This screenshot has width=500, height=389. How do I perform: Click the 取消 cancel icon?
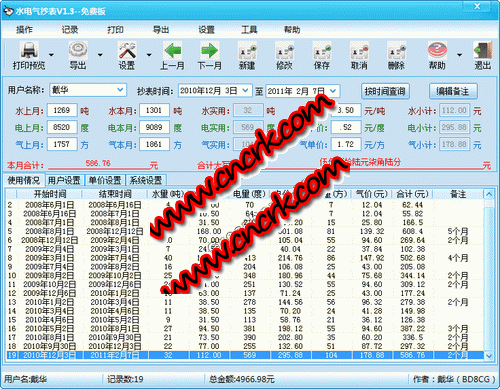pos(359,51)
